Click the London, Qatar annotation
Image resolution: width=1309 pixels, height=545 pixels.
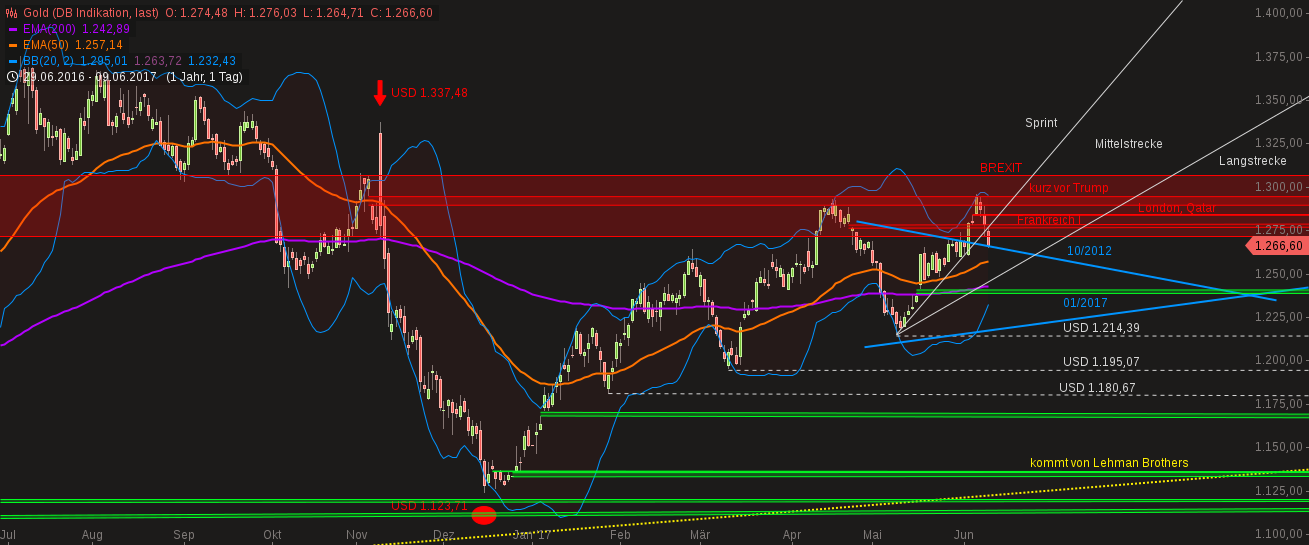coord(1177,208)
